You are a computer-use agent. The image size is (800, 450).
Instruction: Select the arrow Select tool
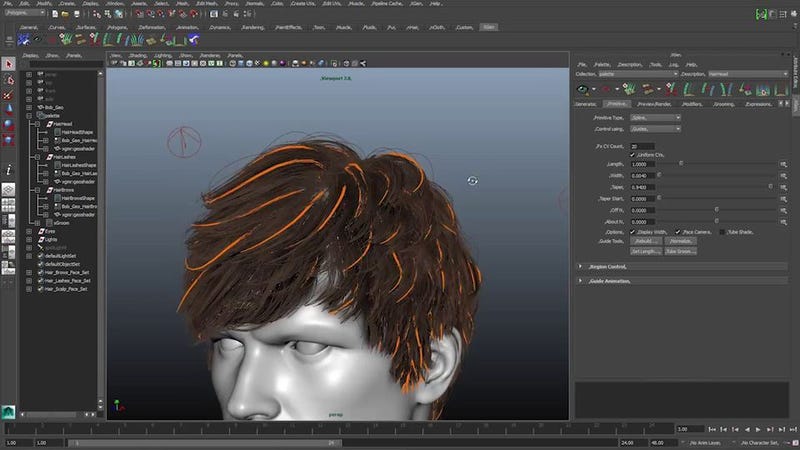click(x=8, y=64)
